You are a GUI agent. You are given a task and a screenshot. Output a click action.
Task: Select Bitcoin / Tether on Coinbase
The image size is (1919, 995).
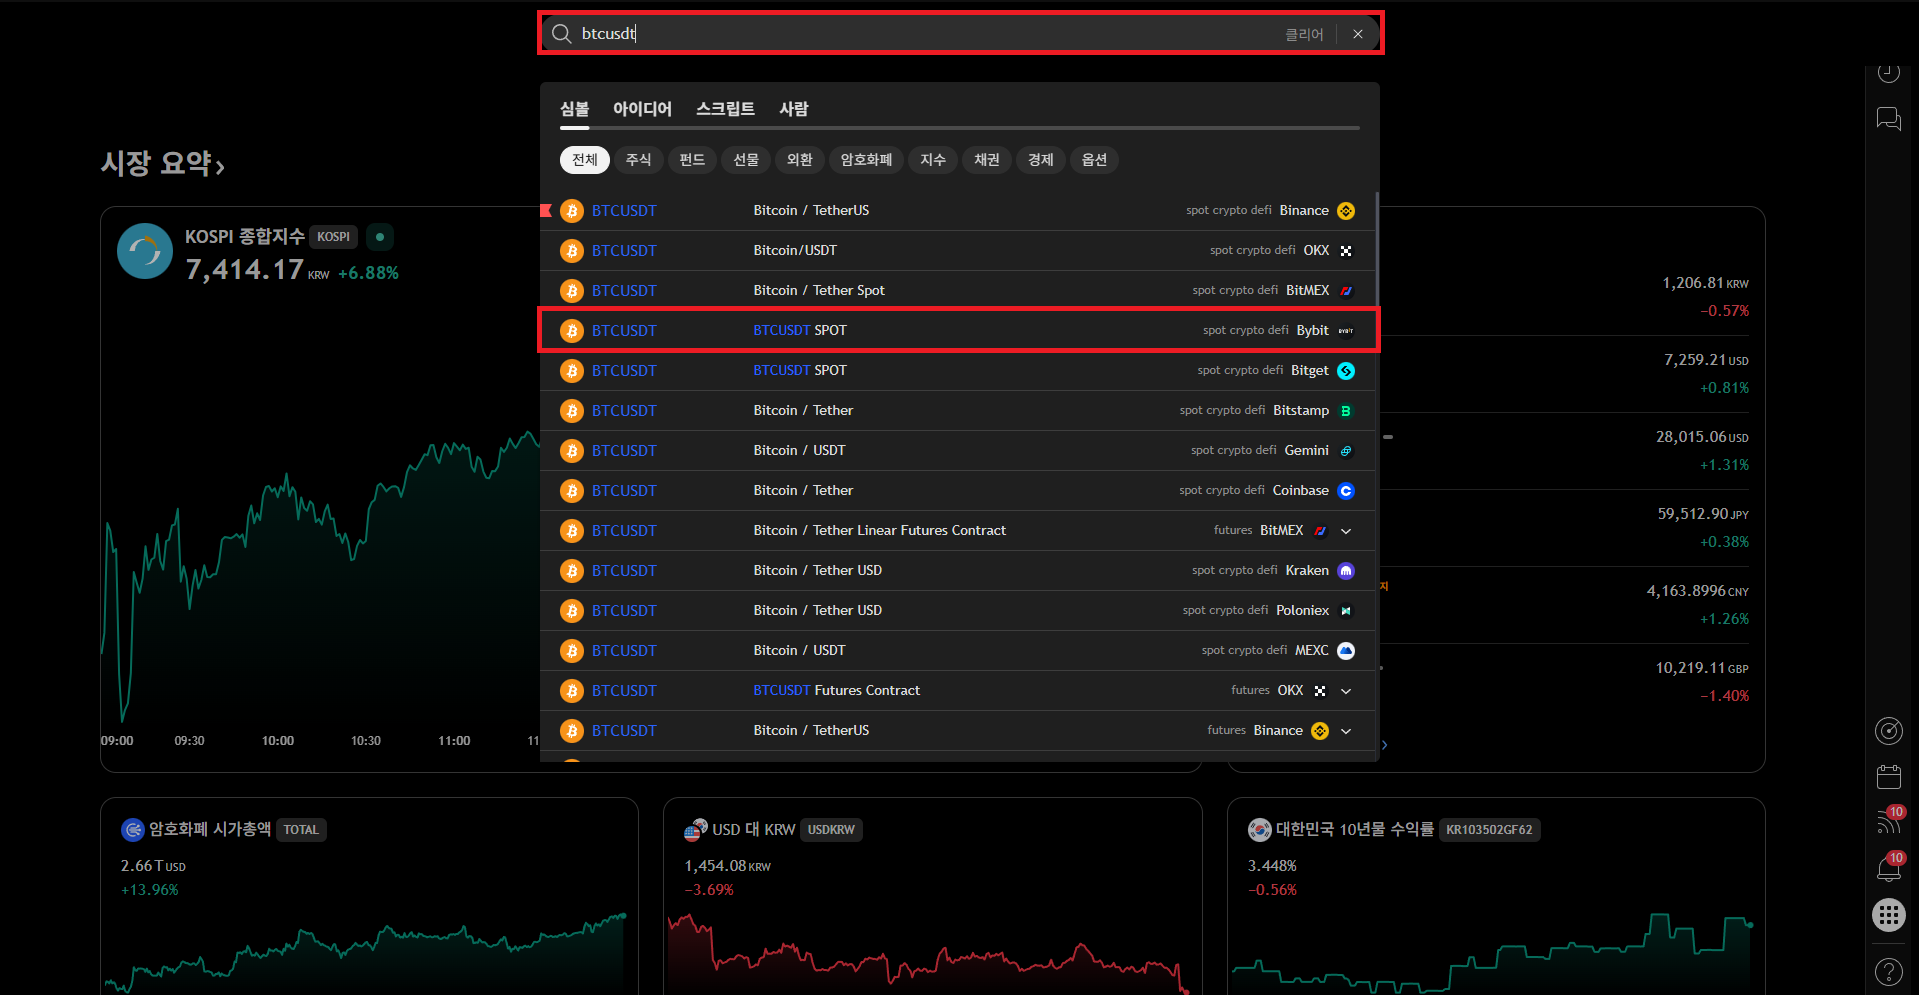tap(958, 490)
